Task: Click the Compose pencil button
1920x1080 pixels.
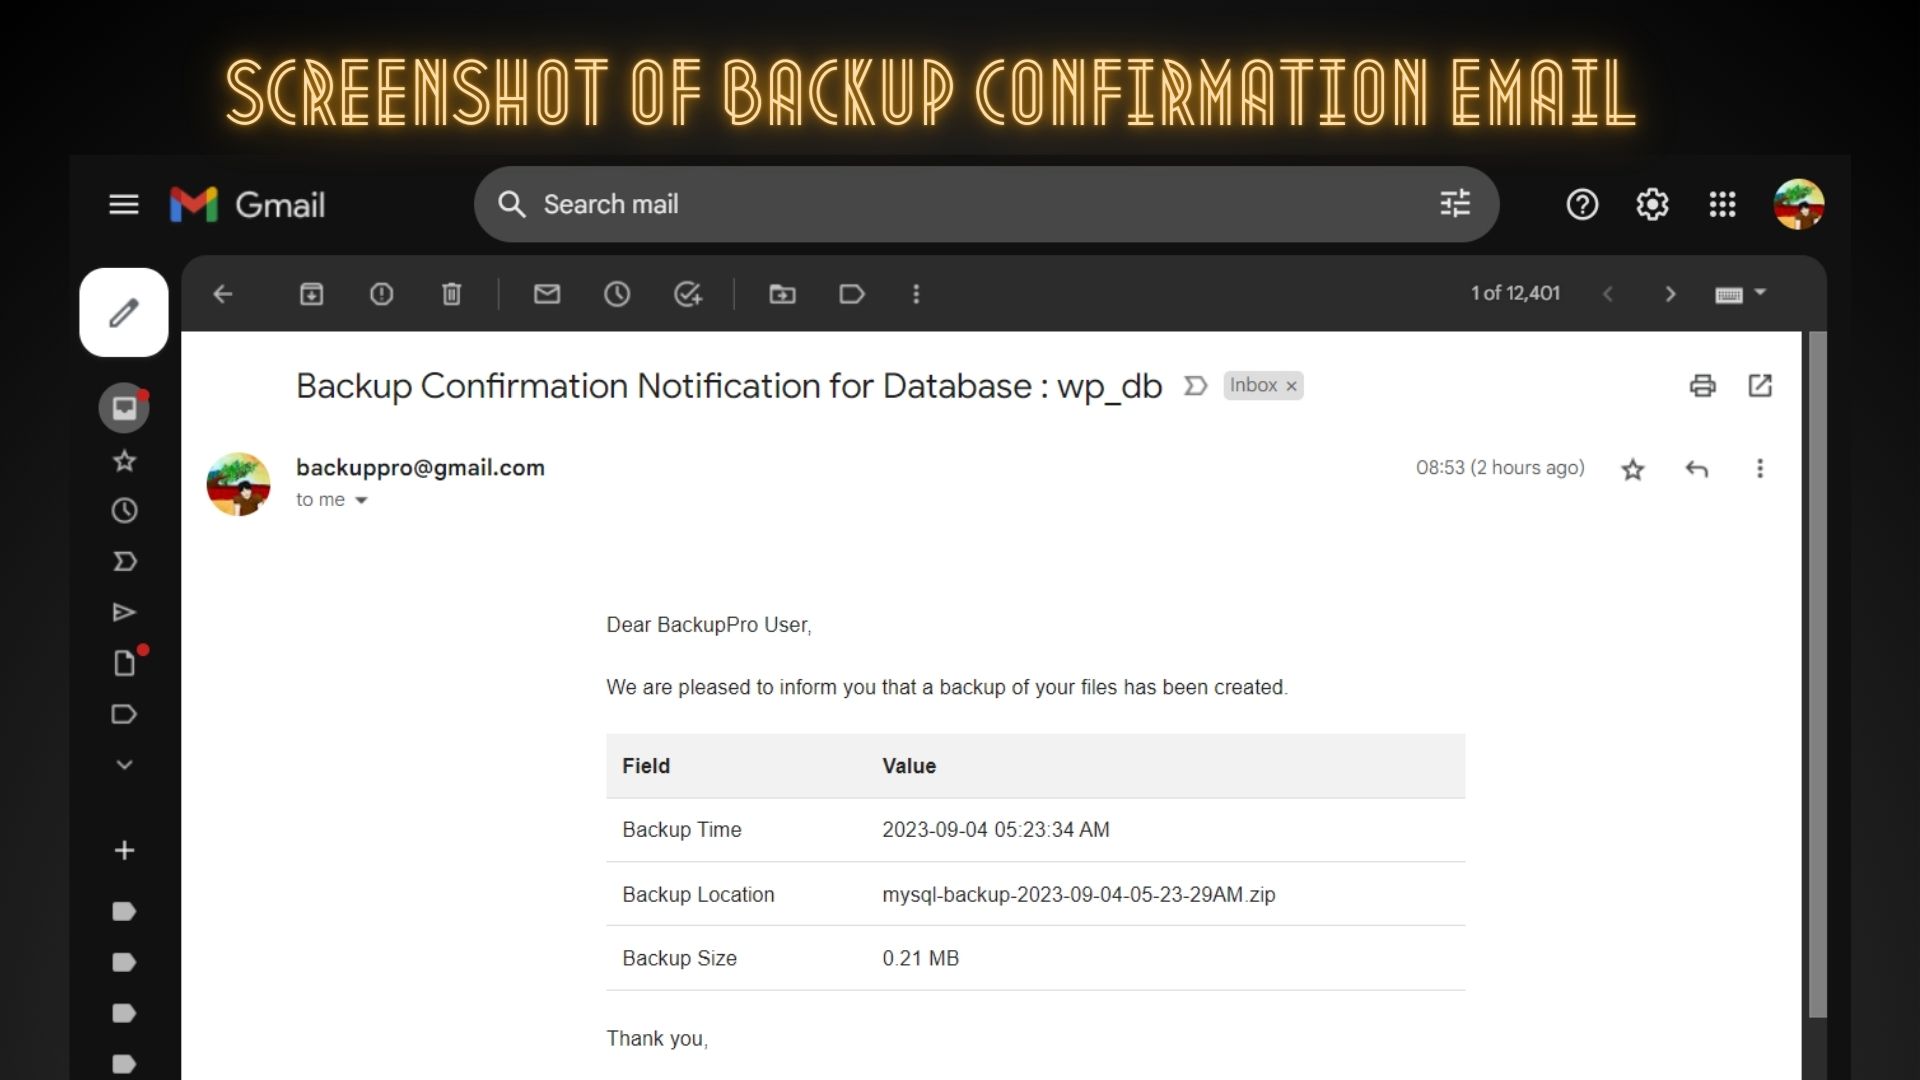Action: [124, 312]
